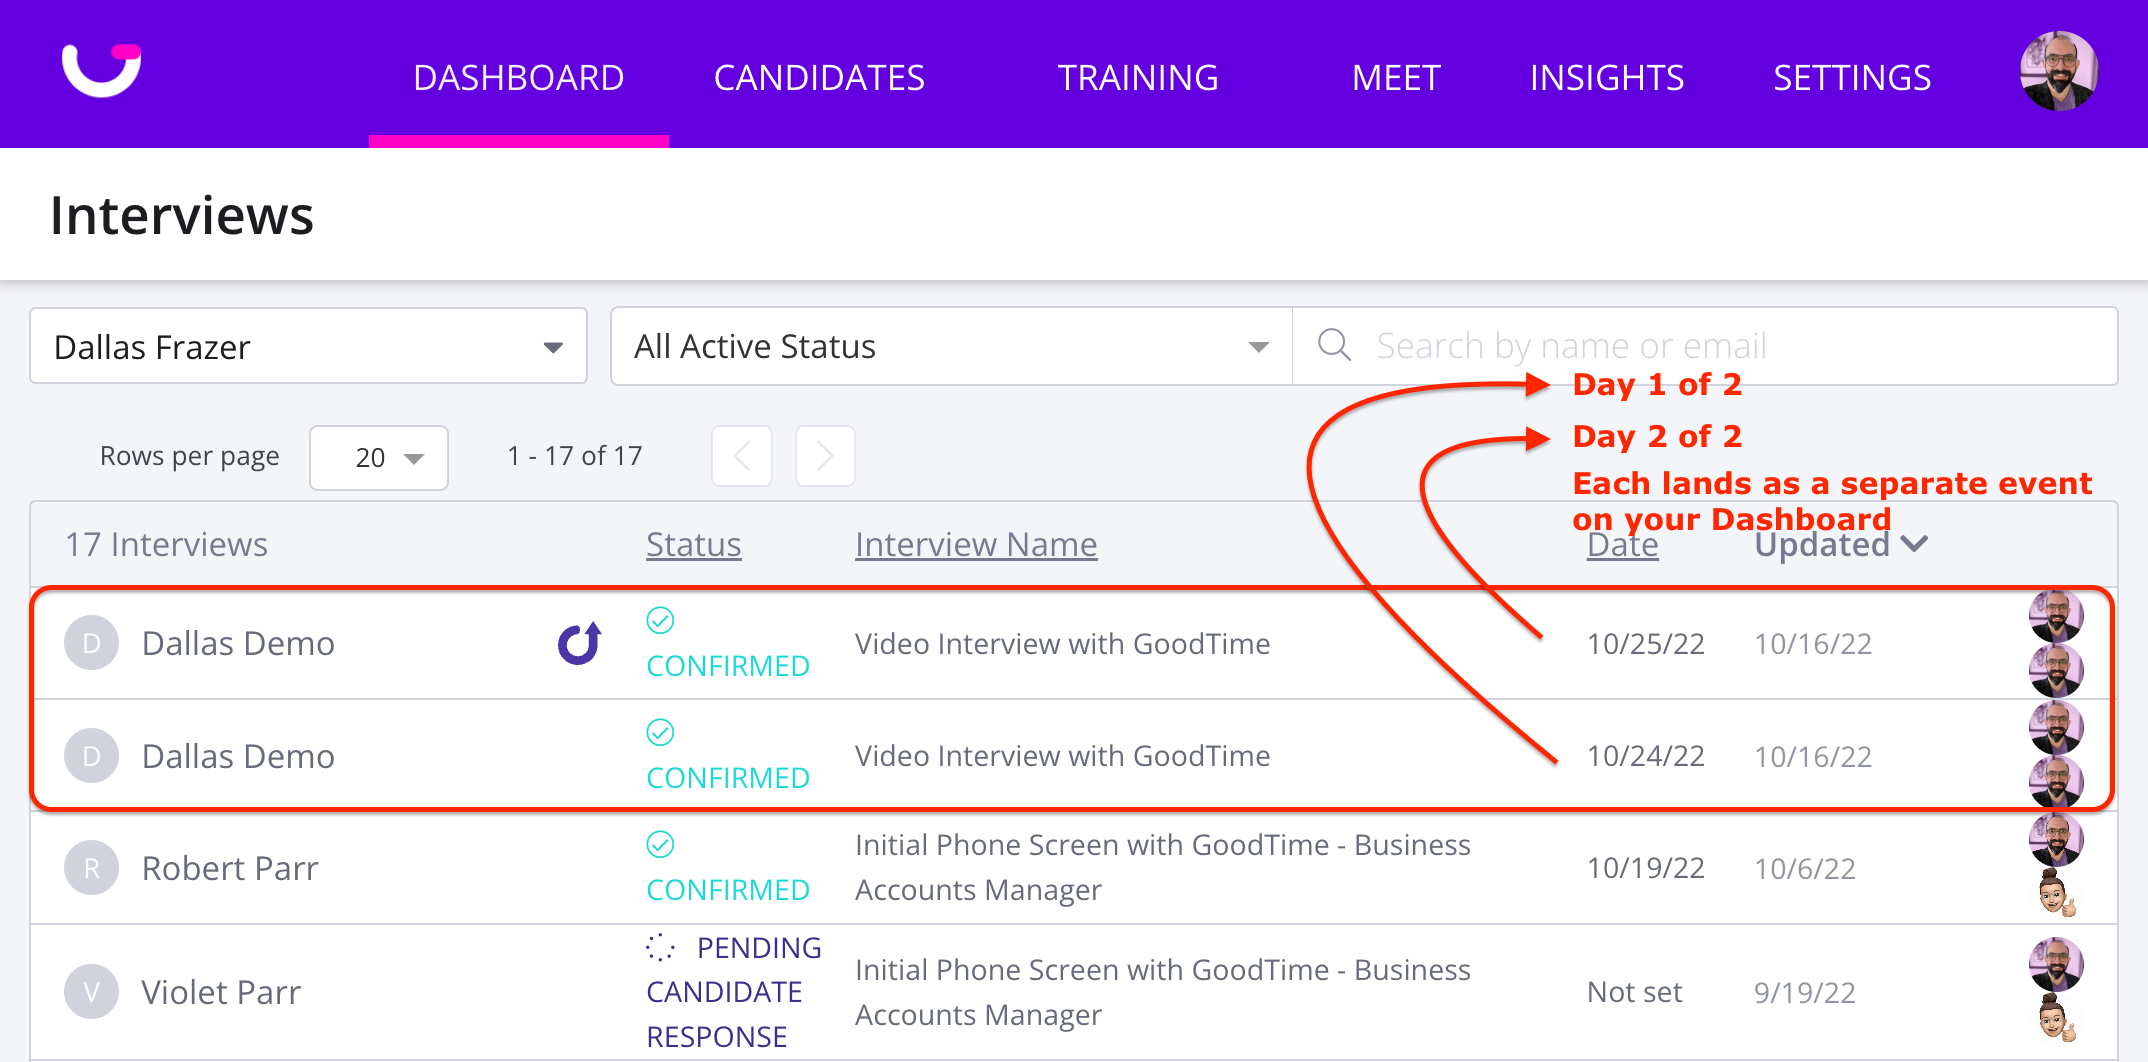The image size is (2148, 1062).
Task: Sort by the Status column header
Action: 693,544
